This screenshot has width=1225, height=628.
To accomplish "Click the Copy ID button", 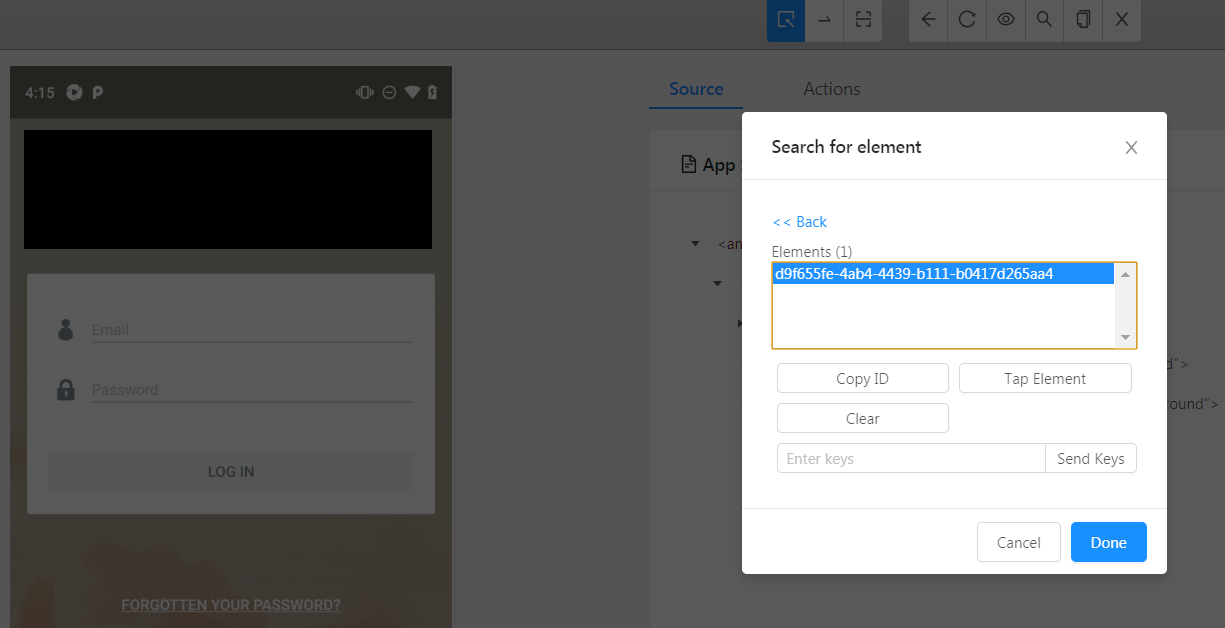I will pos(862,379).
